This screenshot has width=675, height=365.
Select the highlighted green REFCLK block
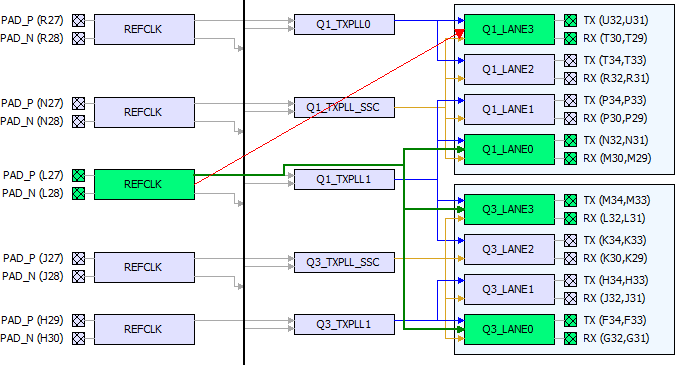click(x=144, y=184)
